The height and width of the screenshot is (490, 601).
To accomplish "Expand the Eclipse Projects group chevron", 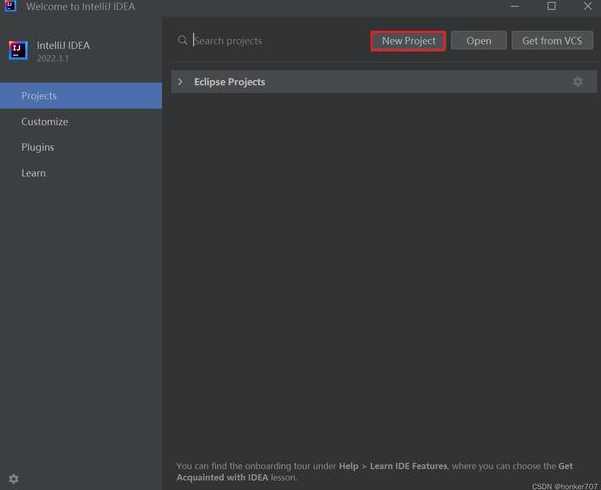I will tap(180, 82).
